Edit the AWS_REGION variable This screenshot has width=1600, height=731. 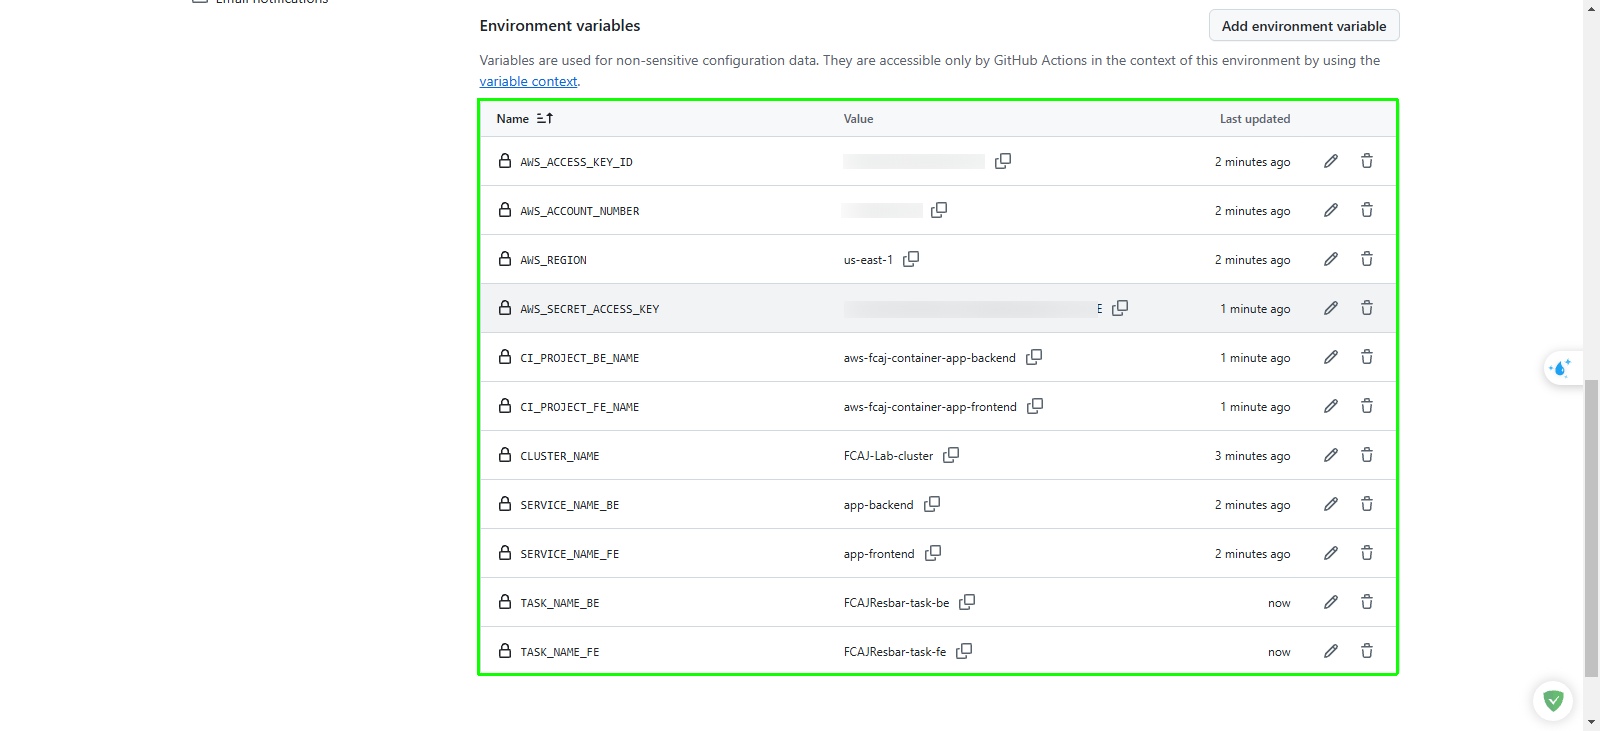click(x=1331, y=259)
